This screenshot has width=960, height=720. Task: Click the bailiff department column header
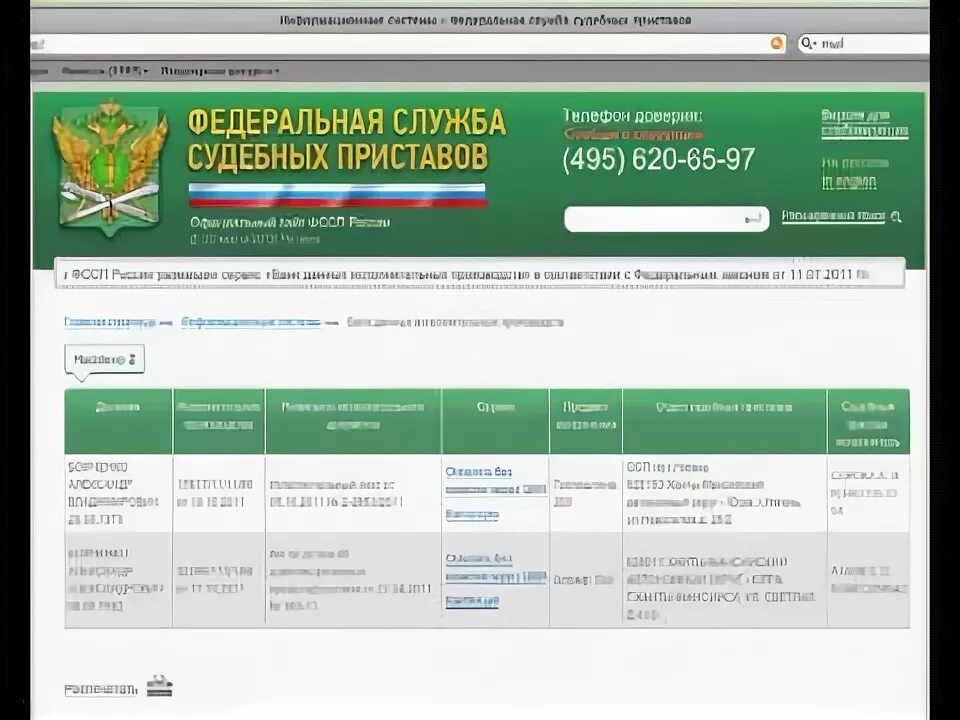[x=724, y=421]
